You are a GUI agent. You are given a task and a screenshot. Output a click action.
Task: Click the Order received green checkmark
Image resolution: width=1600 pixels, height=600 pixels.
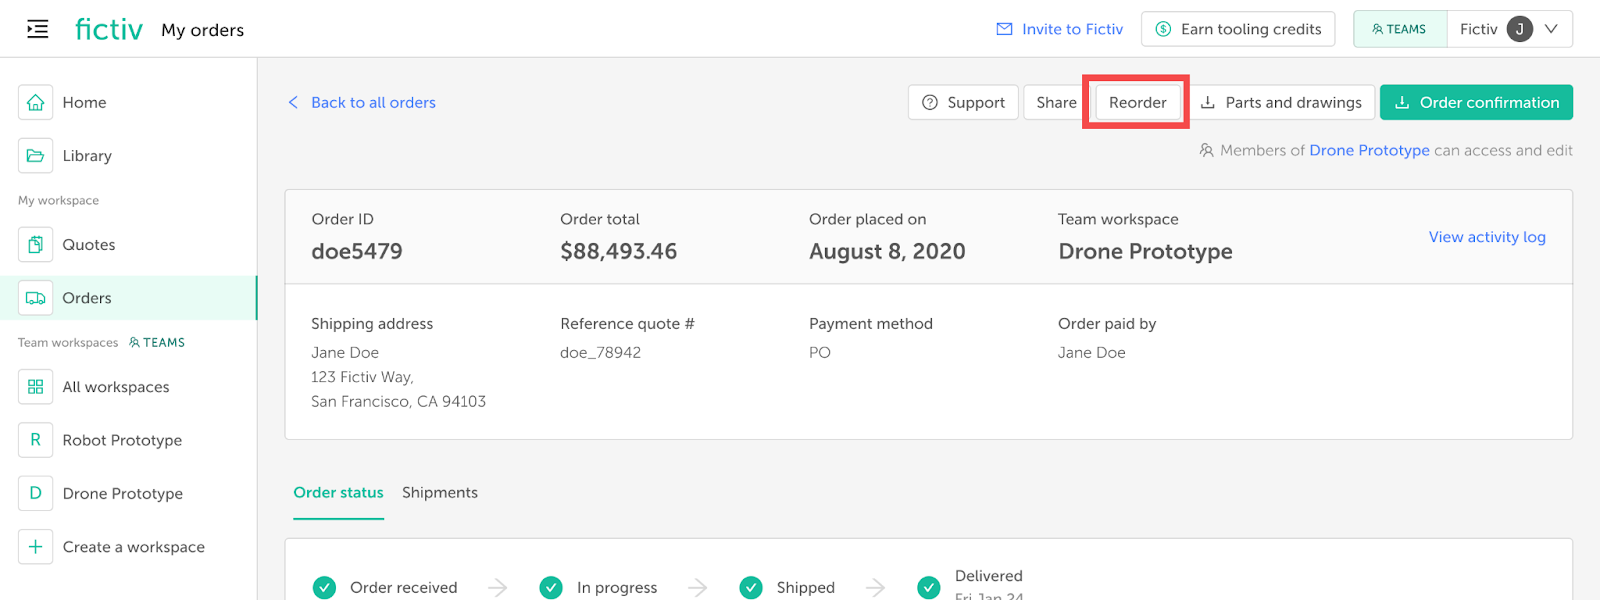pyautogui.click(x=324, y=588)
